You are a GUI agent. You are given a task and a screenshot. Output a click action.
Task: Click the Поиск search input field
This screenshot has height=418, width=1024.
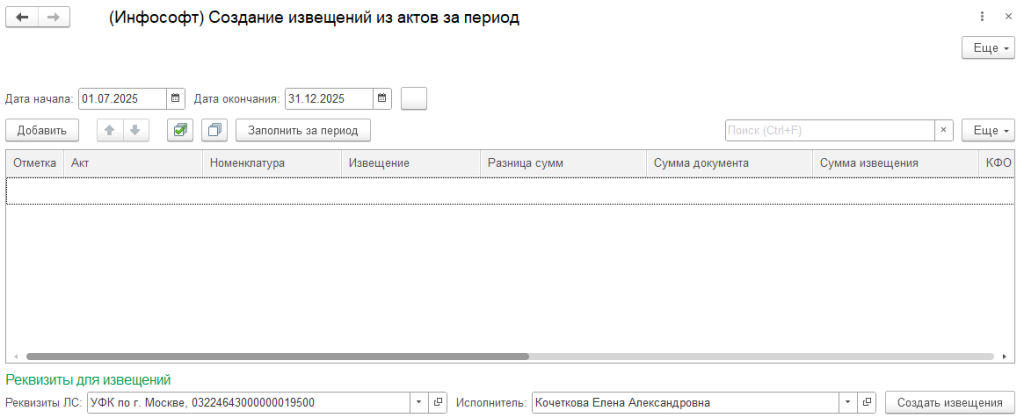tap(828, 130)
